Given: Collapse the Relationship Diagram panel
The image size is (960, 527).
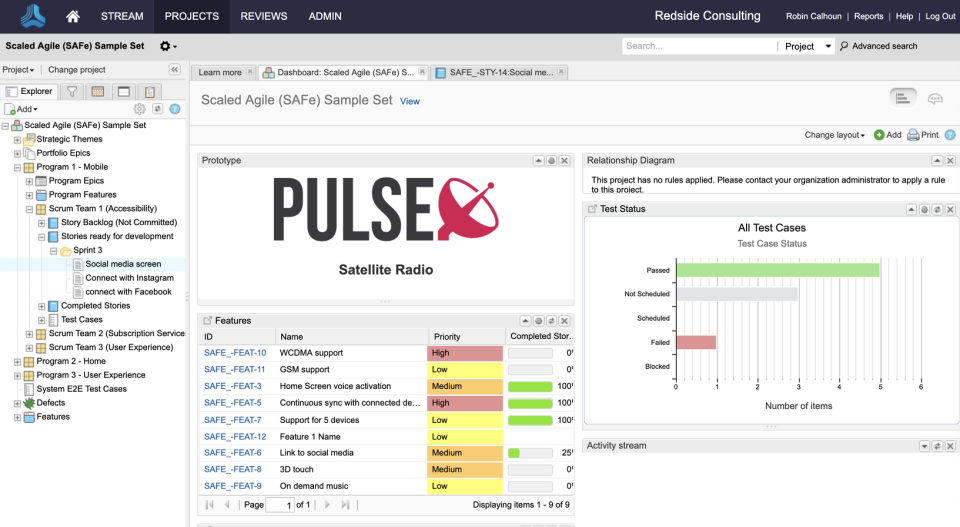Looking at the screenshot, I should [937, 160].
